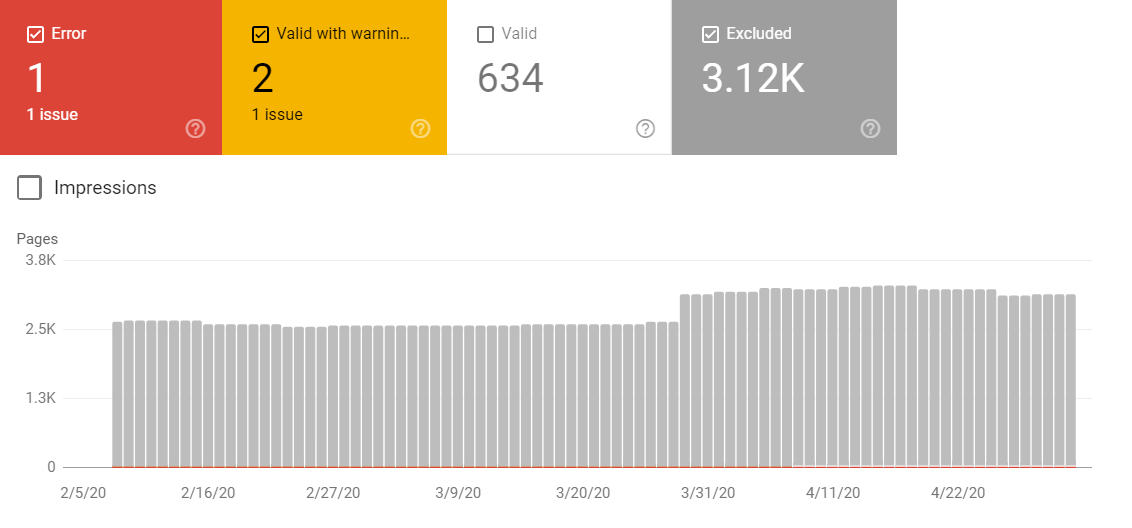Click the first chart bar near 2/5/20

118,394
